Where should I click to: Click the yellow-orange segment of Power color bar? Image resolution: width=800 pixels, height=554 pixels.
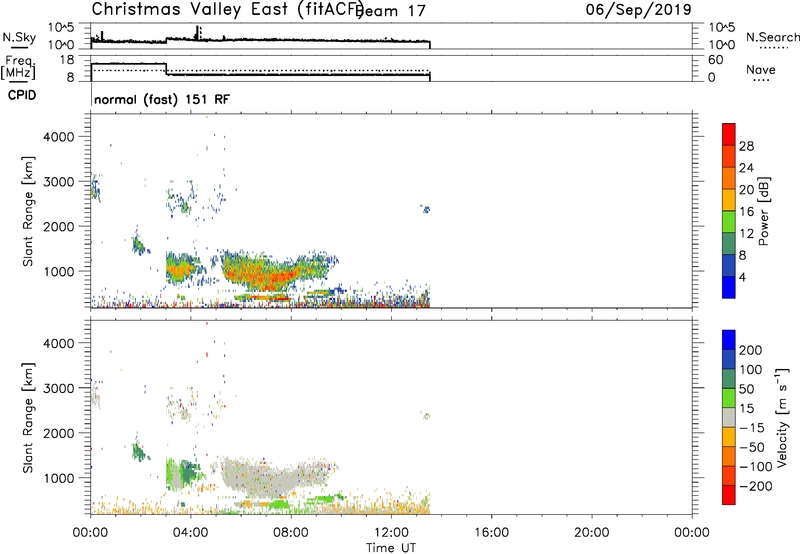(729, 199)
